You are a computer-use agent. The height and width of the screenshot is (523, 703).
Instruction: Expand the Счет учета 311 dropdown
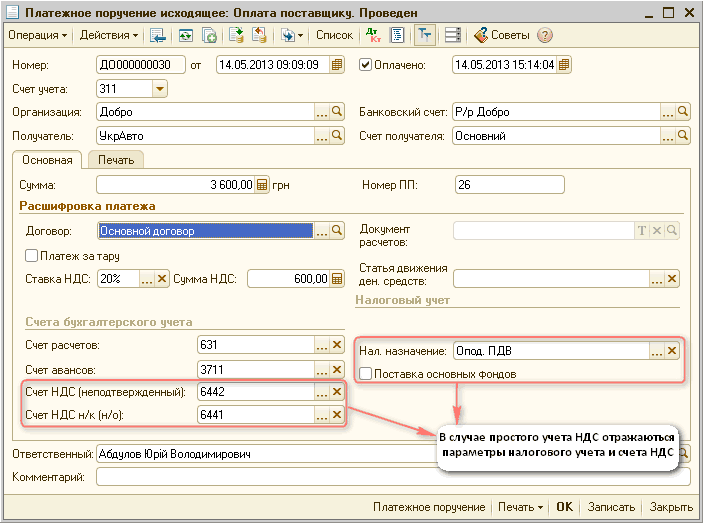pos(159,89)
